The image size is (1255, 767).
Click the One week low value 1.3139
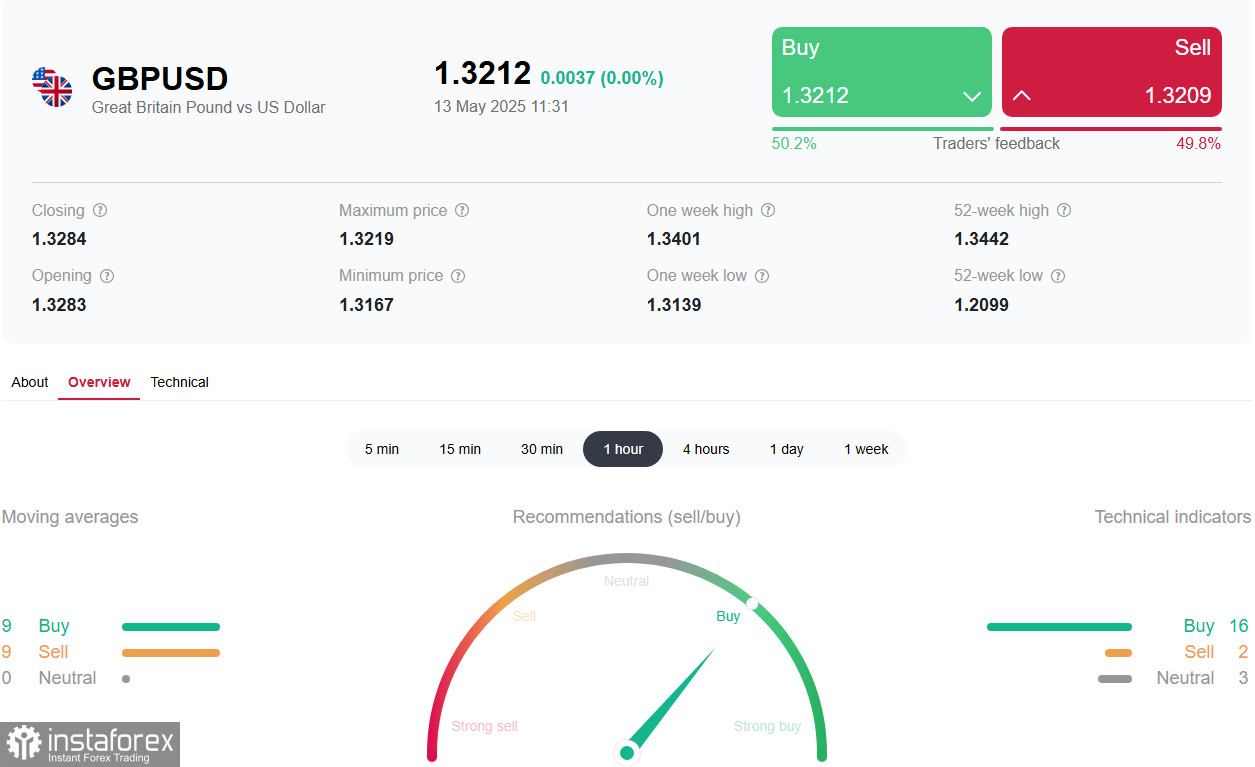point(674,305)
